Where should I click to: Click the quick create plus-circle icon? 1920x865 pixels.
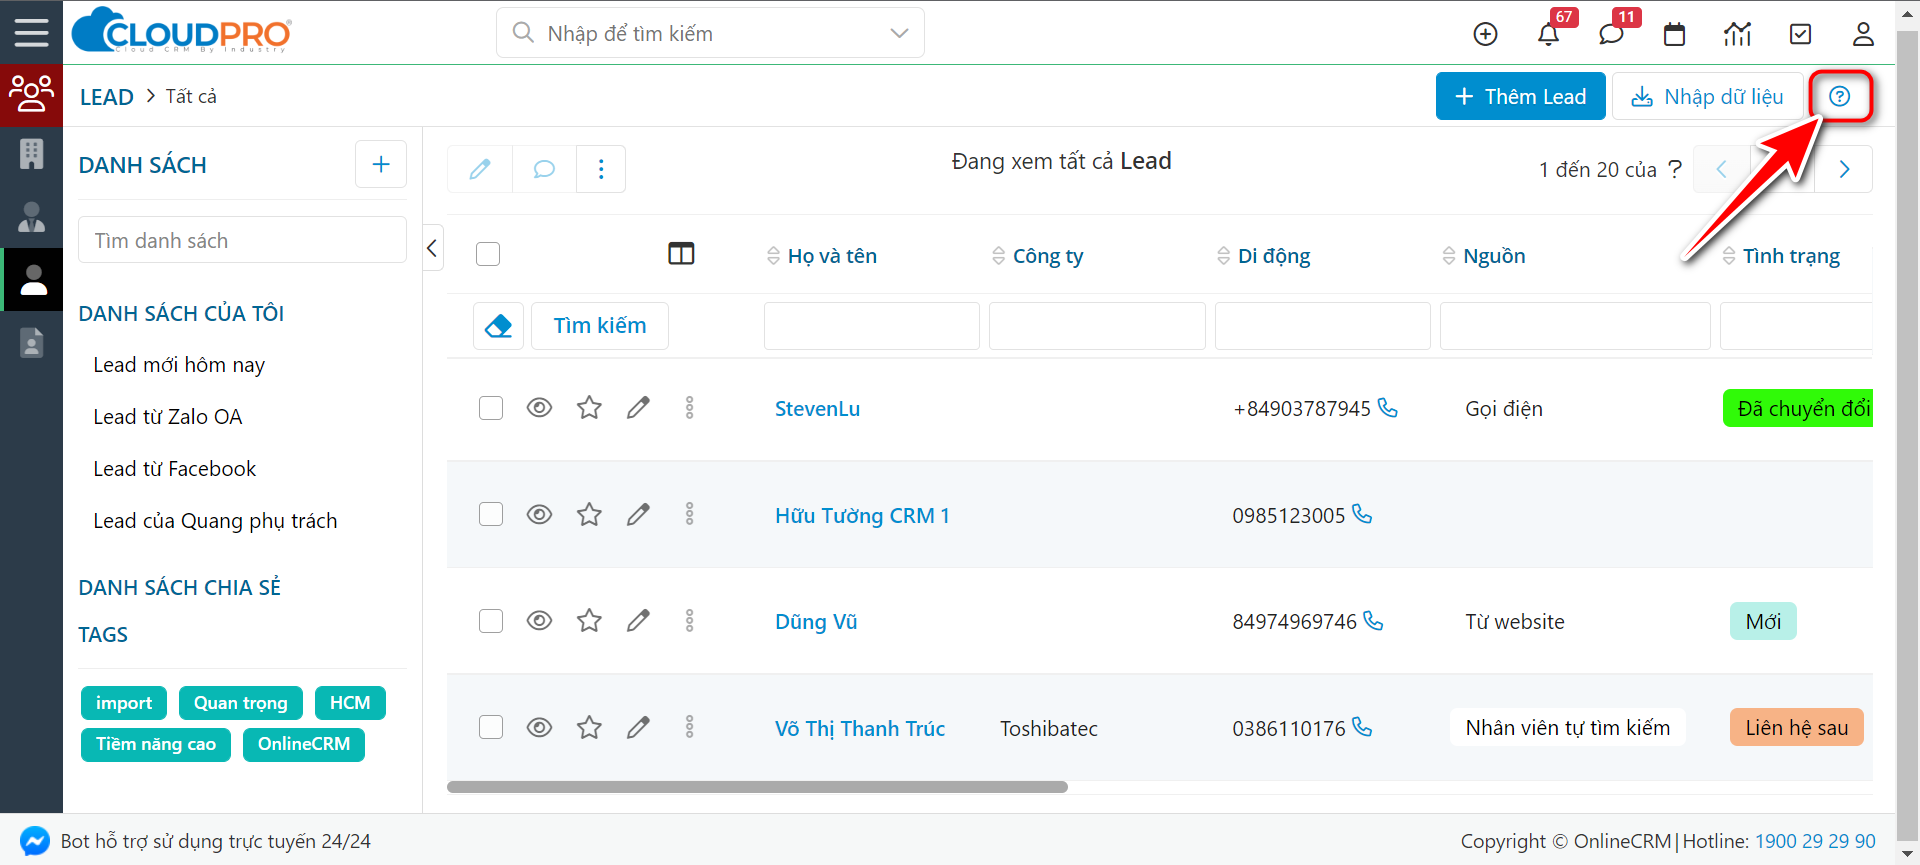point(1485,34)
